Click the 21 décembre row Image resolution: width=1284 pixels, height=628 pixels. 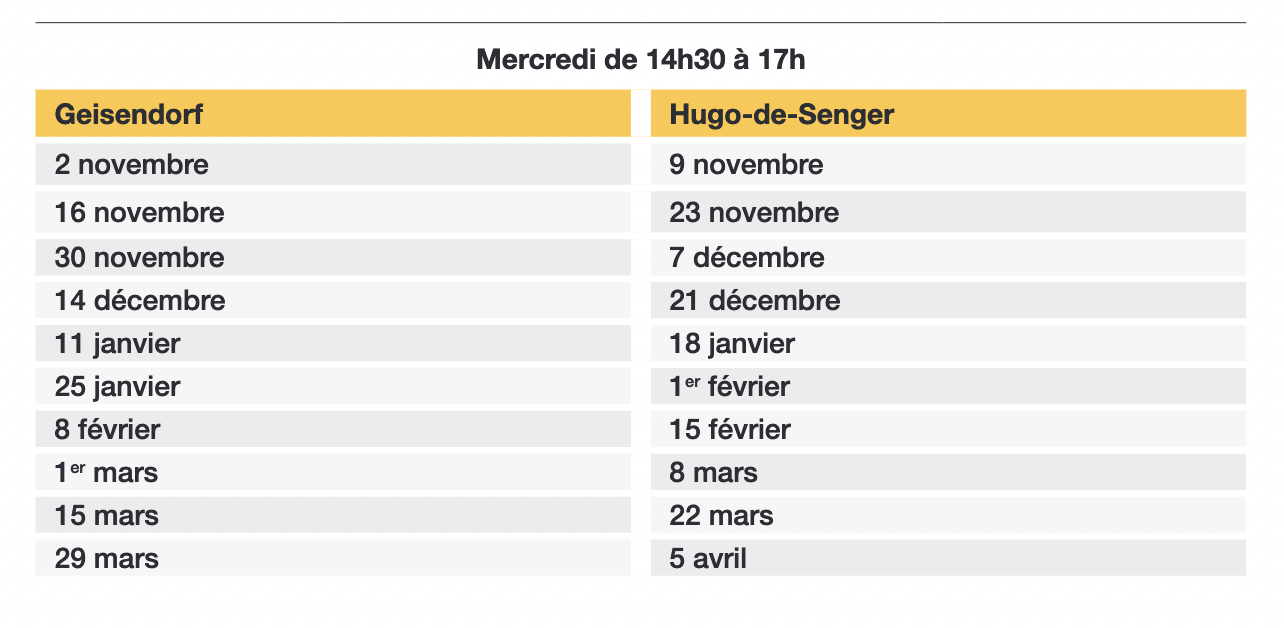[x=948, y=300]
